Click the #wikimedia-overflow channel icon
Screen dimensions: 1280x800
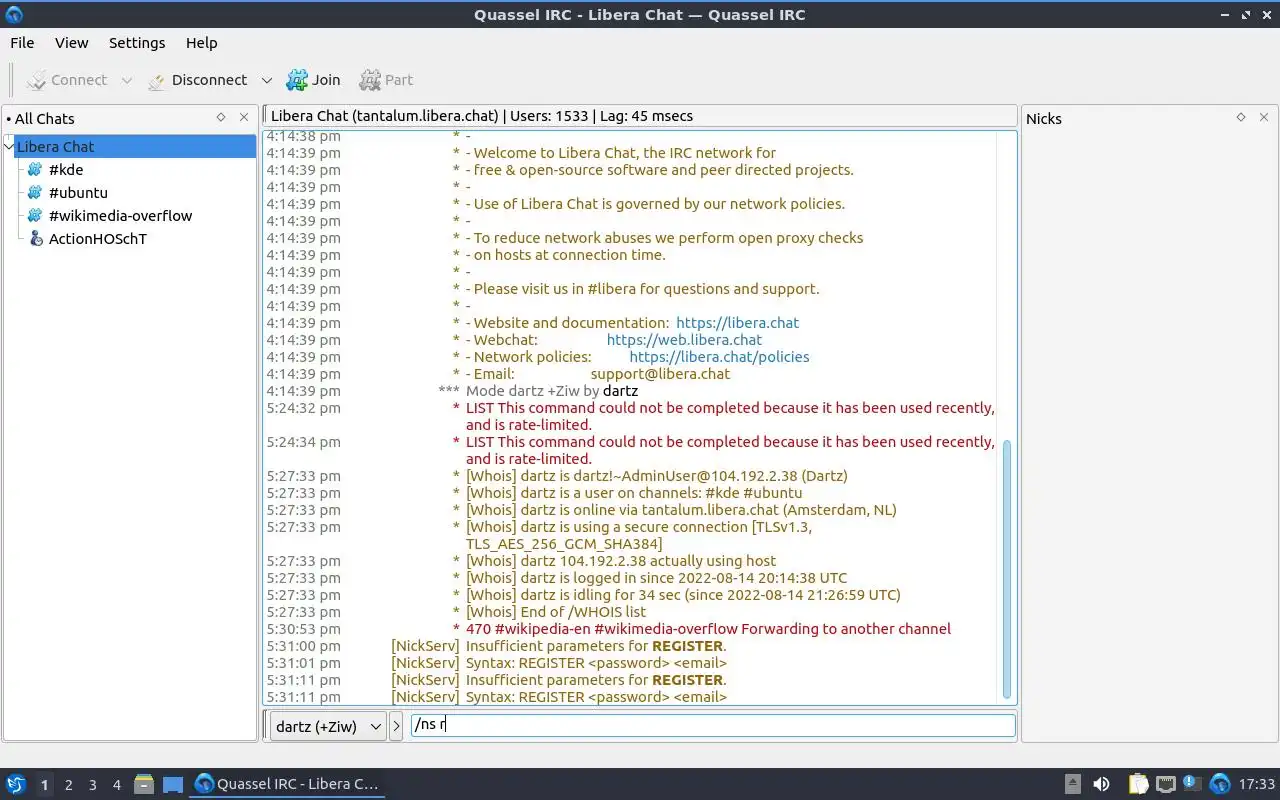(x=36, y=215)
